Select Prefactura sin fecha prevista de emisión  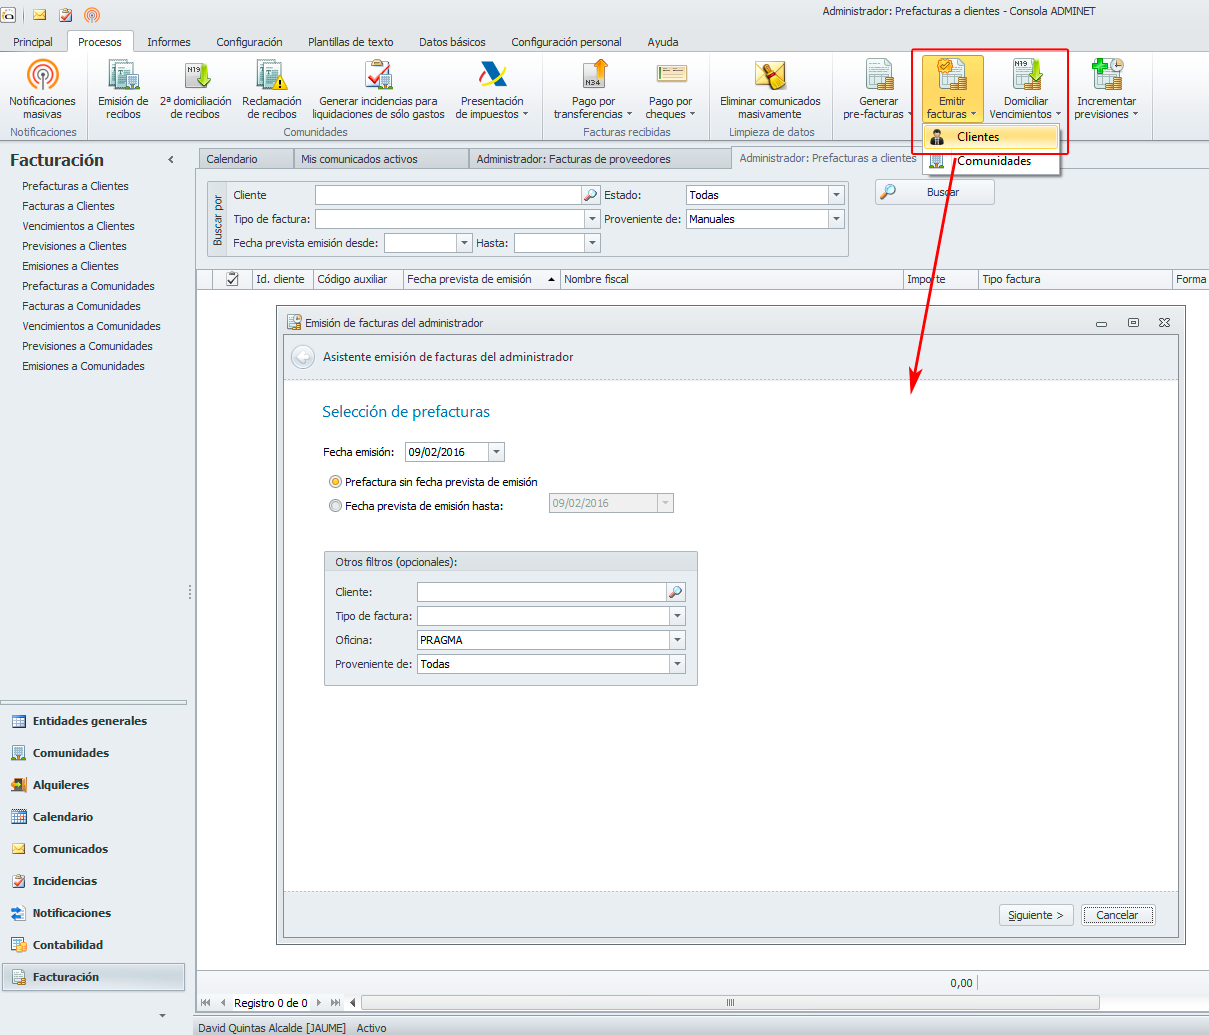(x=335, y=482)
